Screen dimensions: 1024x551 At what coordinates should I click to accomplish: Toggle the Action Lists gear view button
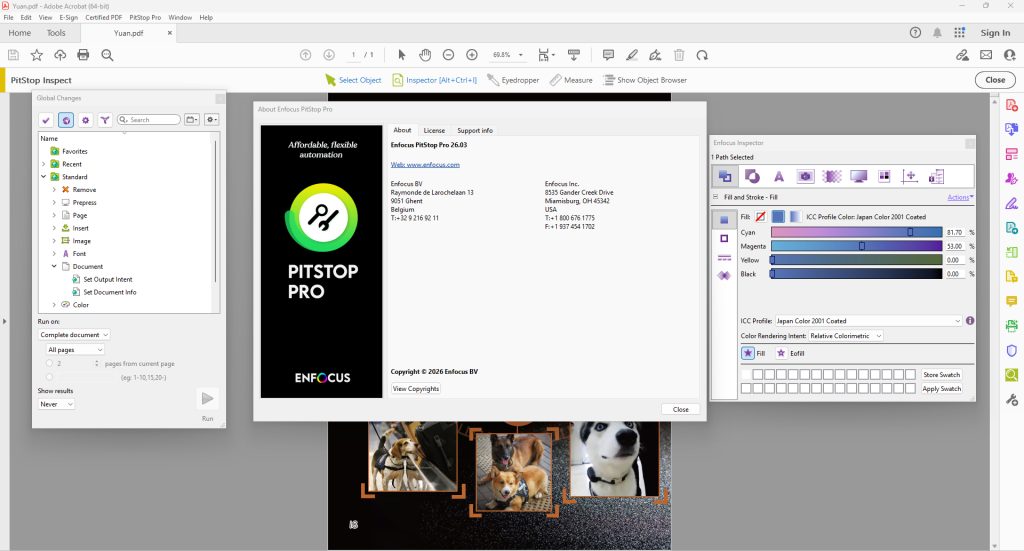86,119
